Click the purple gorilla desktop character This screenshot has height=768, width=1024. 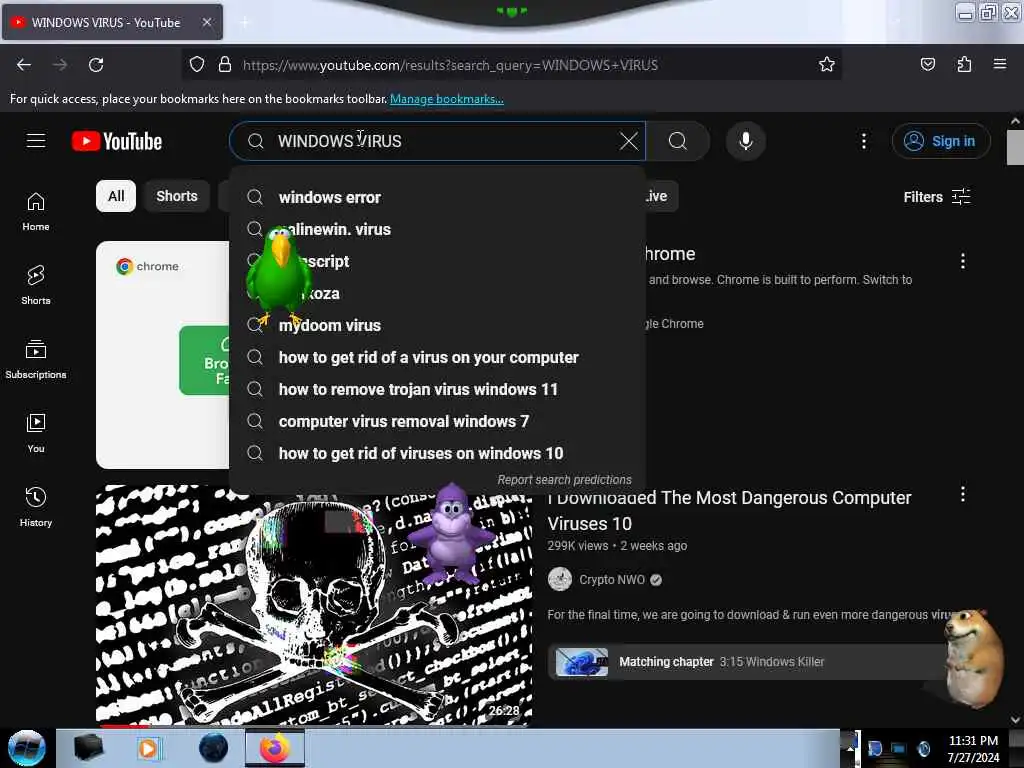[x=452, y=534]
